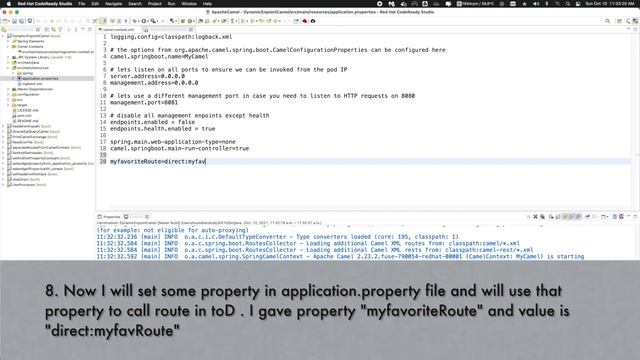
Task: Expand the OracleSqlQueryCamel project
Action: click(x=3, y=131)
